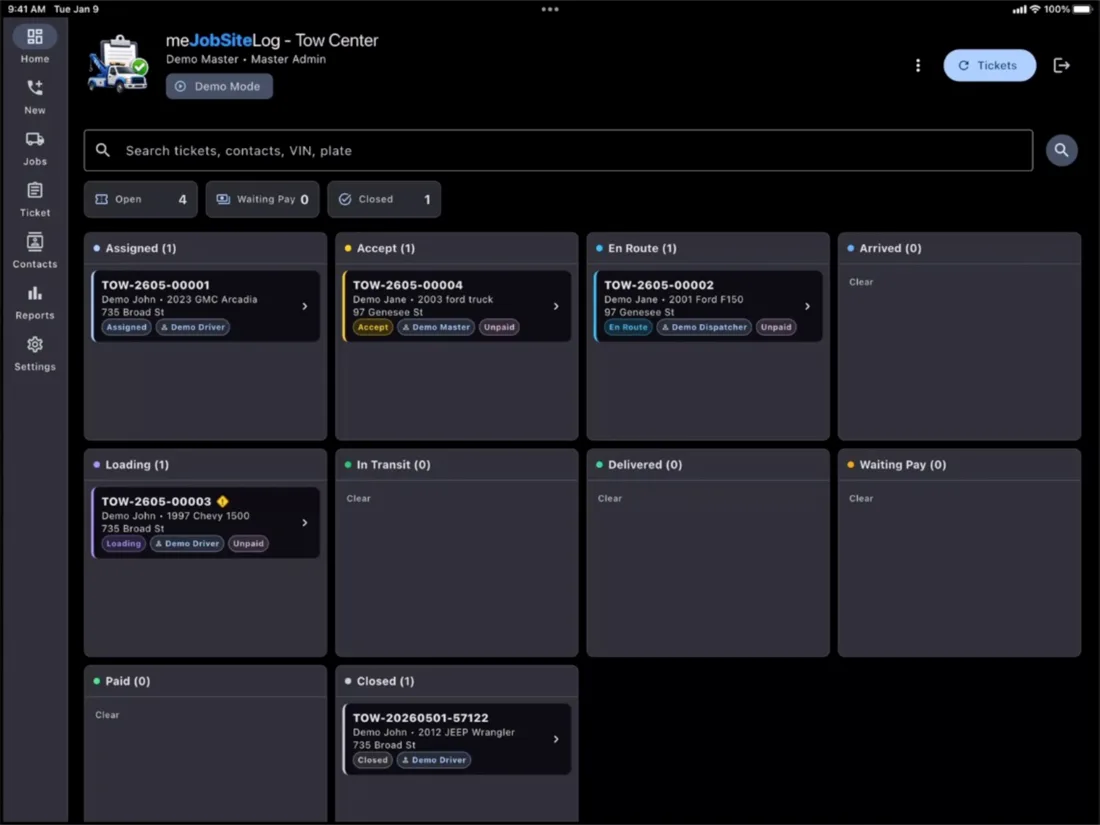The height and width of the screenshot is (825, 1100).
Task: Click Demo Driver tag on TOW-20260501-57122
Action: [434, 760]
